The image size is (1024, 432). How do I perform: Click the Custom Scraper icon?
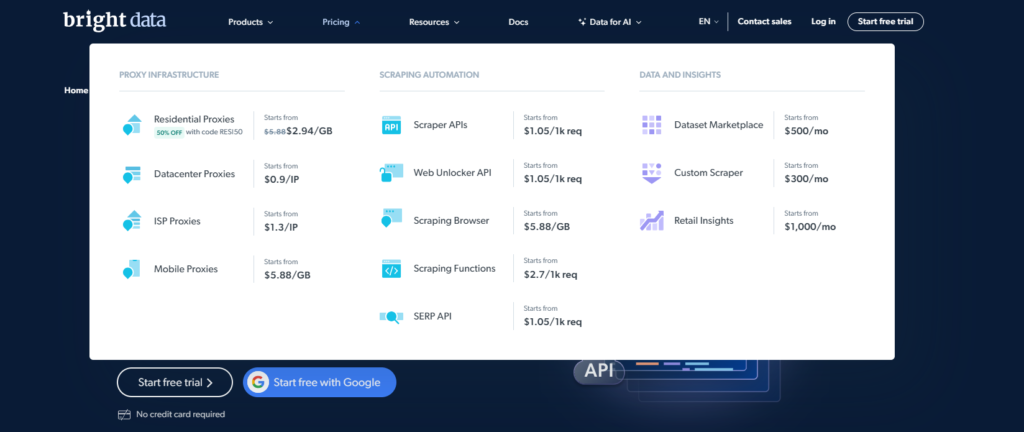pos(651,173)
